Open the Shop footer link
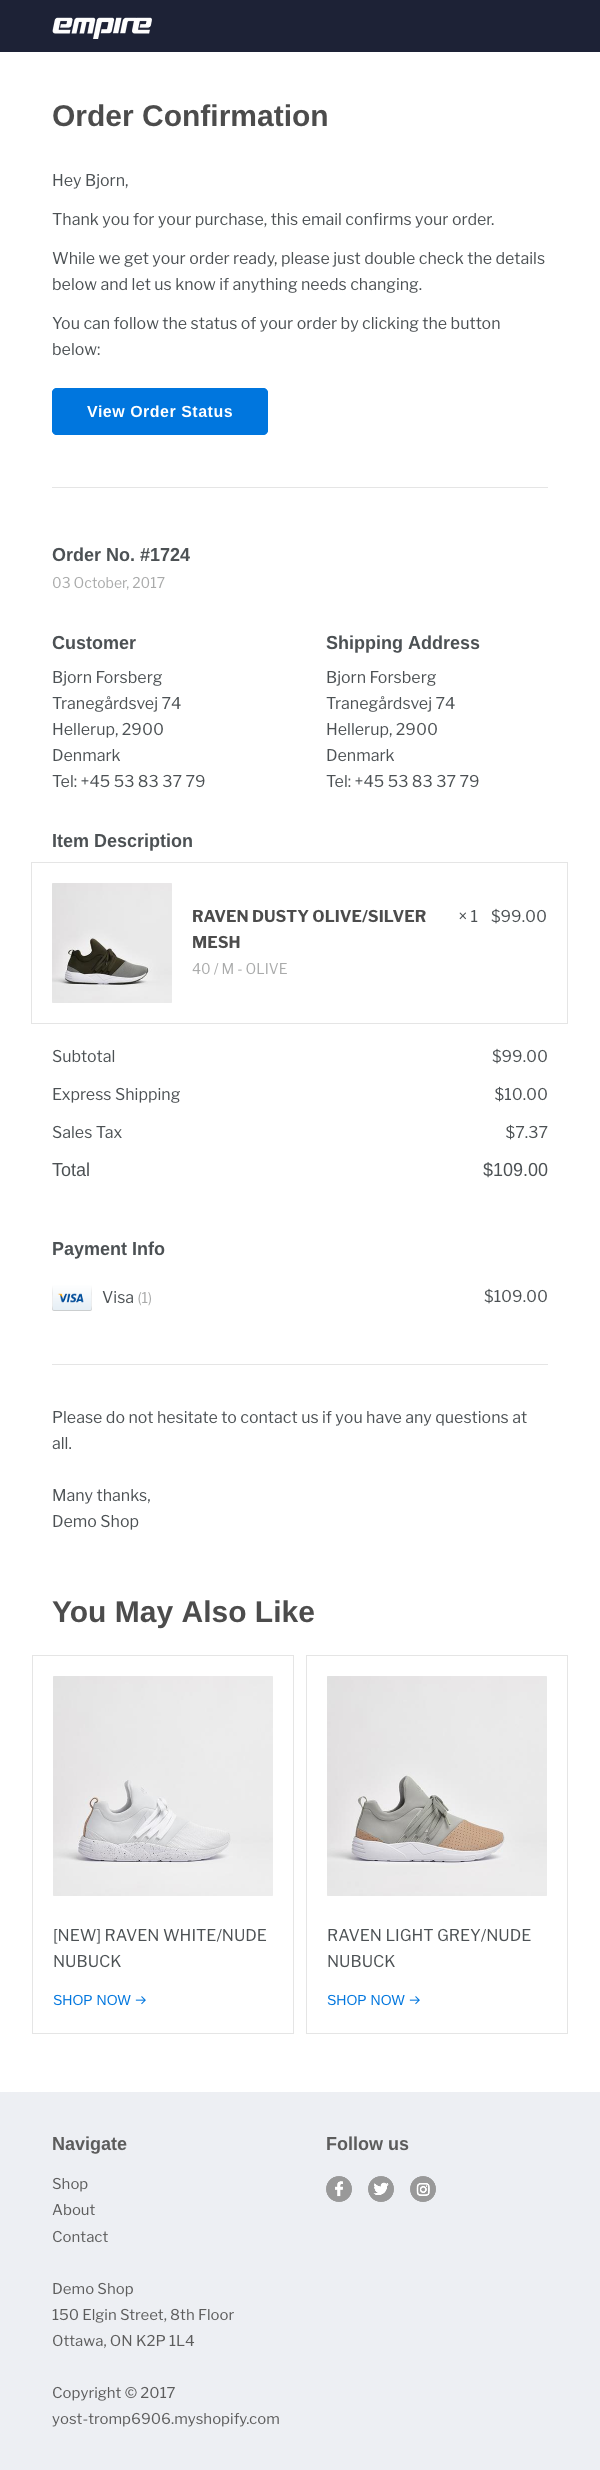600x2470 pixels. 70,2184
